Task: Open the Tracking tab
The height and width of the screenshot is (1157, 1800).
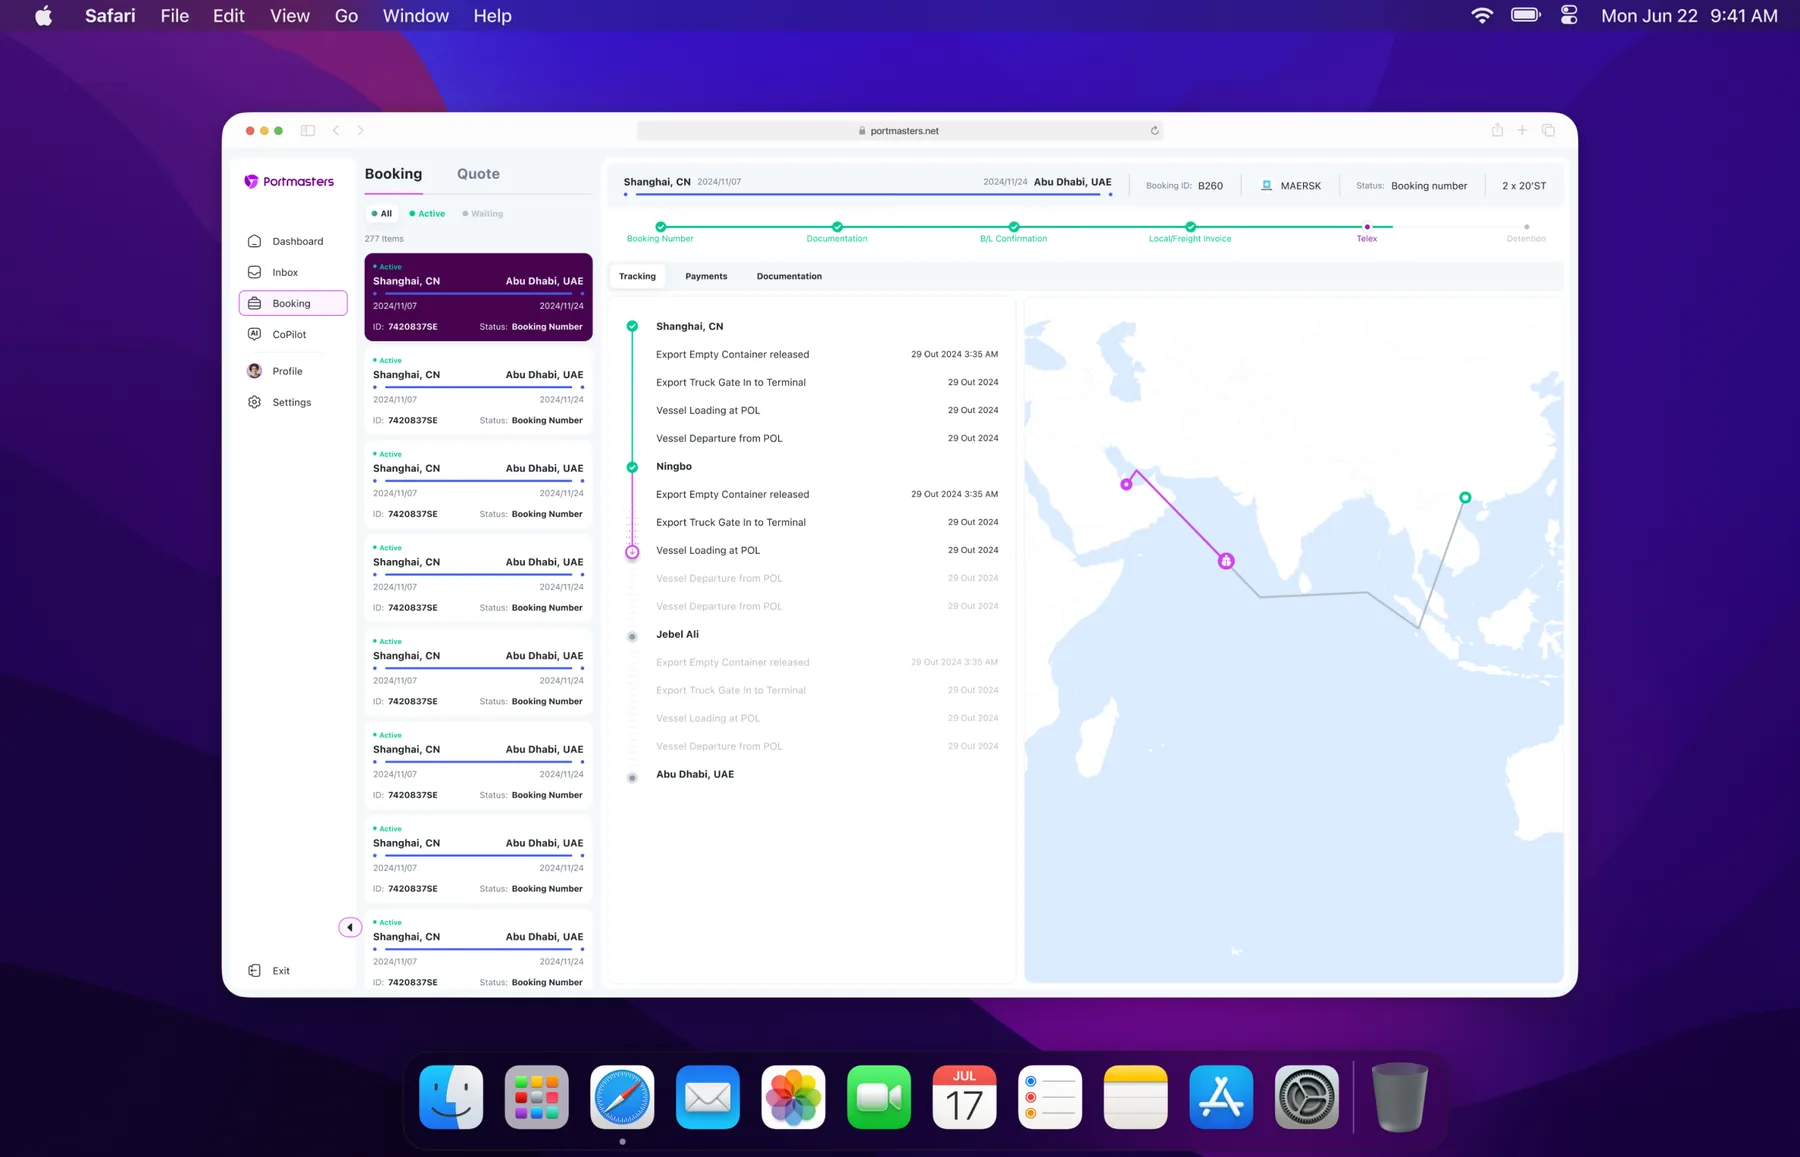Action: click(637, 276)
